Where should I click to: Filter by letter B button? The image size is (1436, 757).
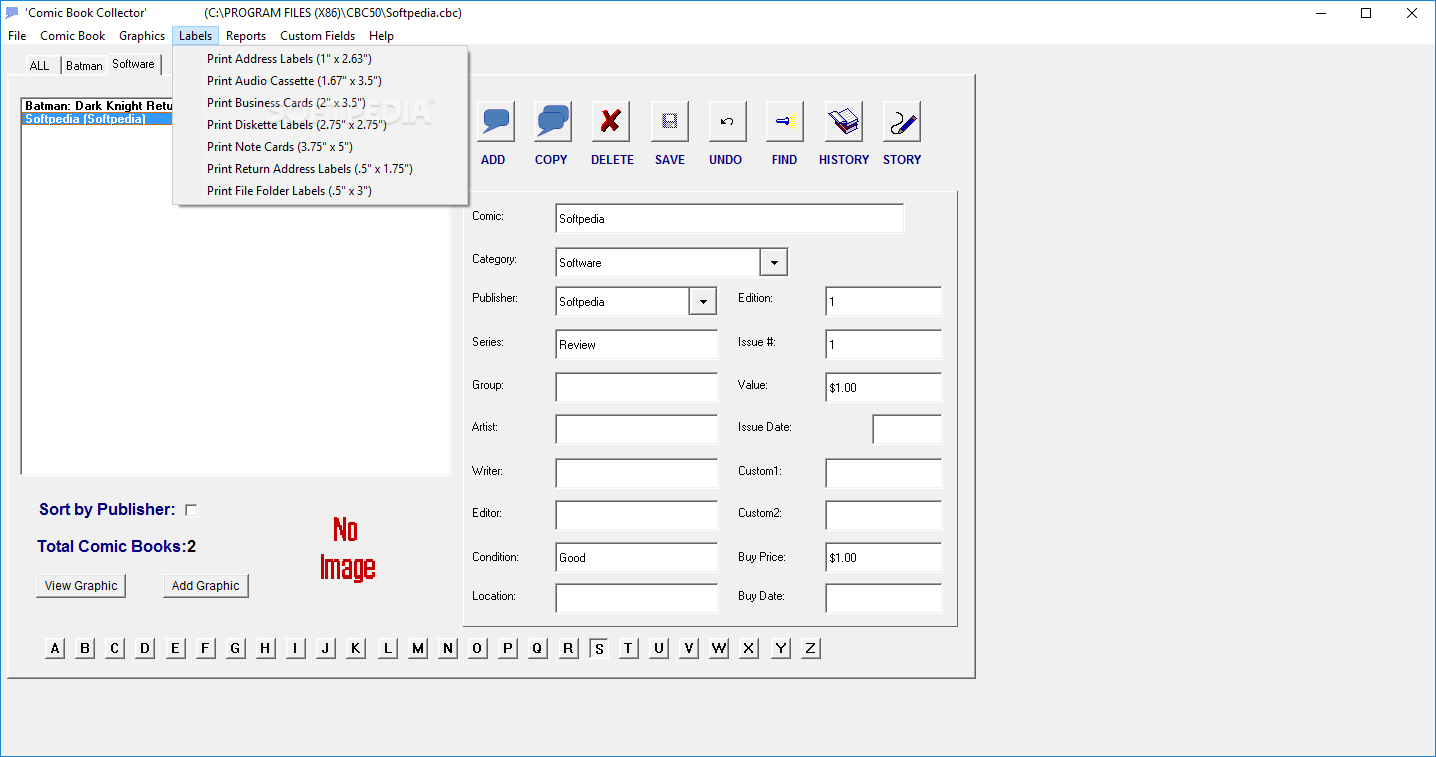click(85, 649)
